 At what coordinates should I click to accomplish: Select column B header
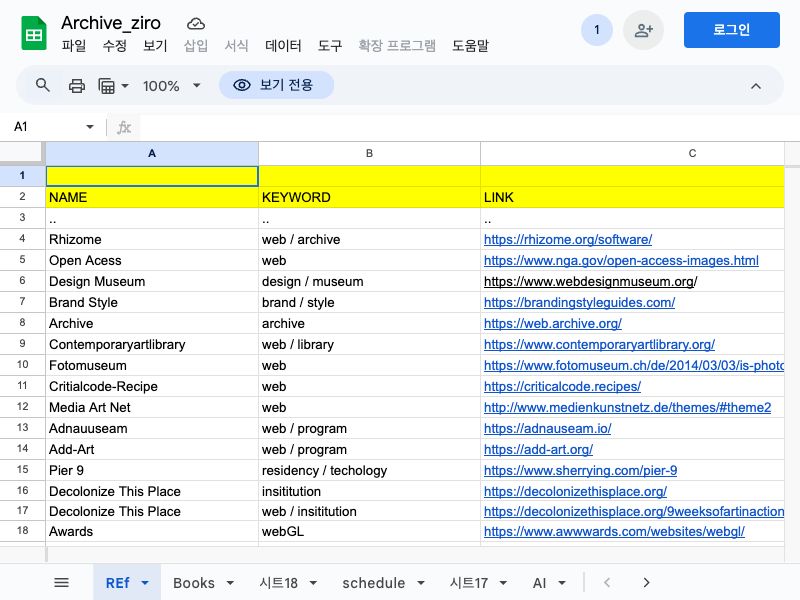[x=369, y=153]
